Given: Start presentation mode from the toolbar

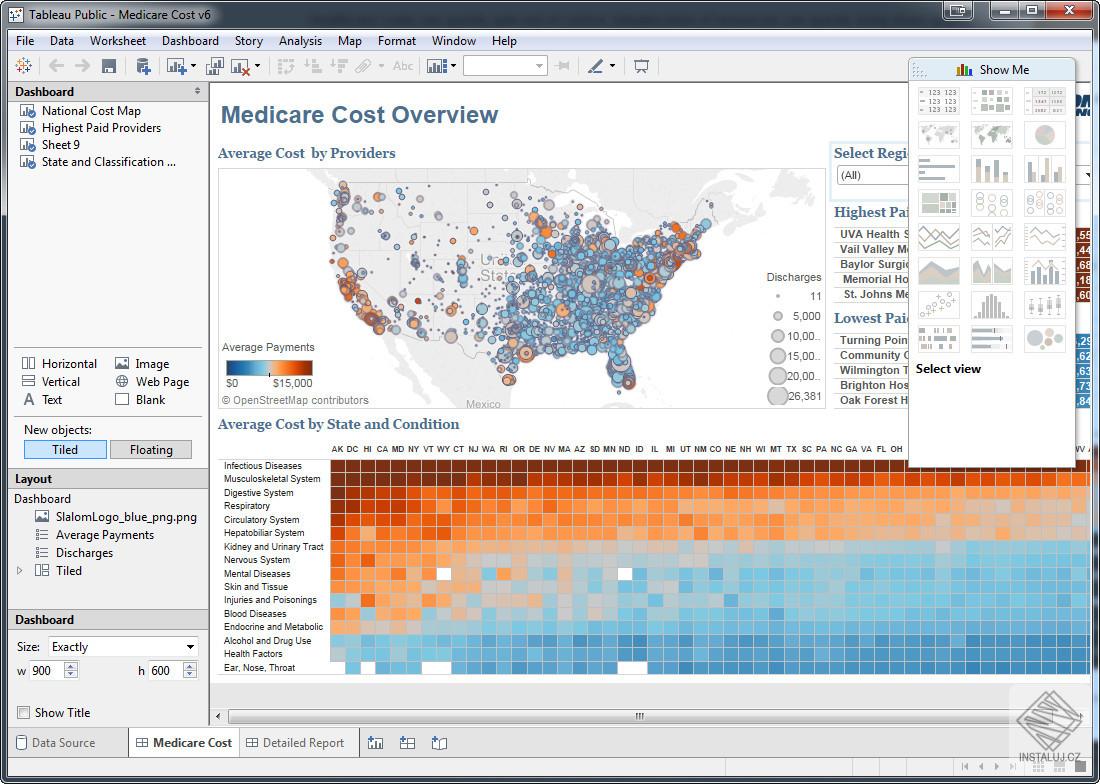Looking at the screenshot, I should click(x=642, y=65).
